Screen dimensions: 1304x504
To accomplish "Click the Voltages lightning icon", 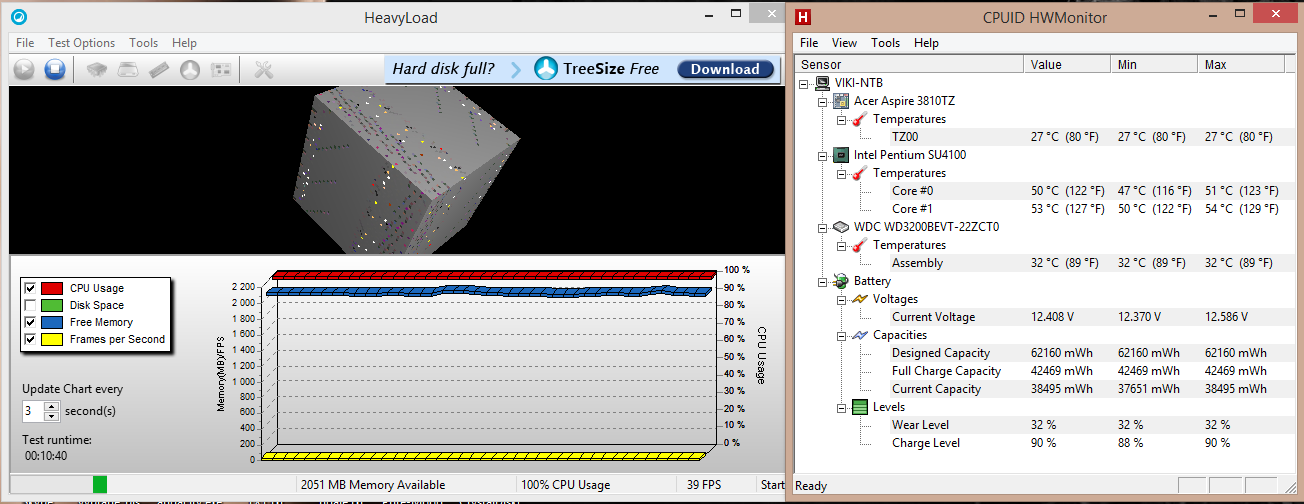I will (859, 299).
